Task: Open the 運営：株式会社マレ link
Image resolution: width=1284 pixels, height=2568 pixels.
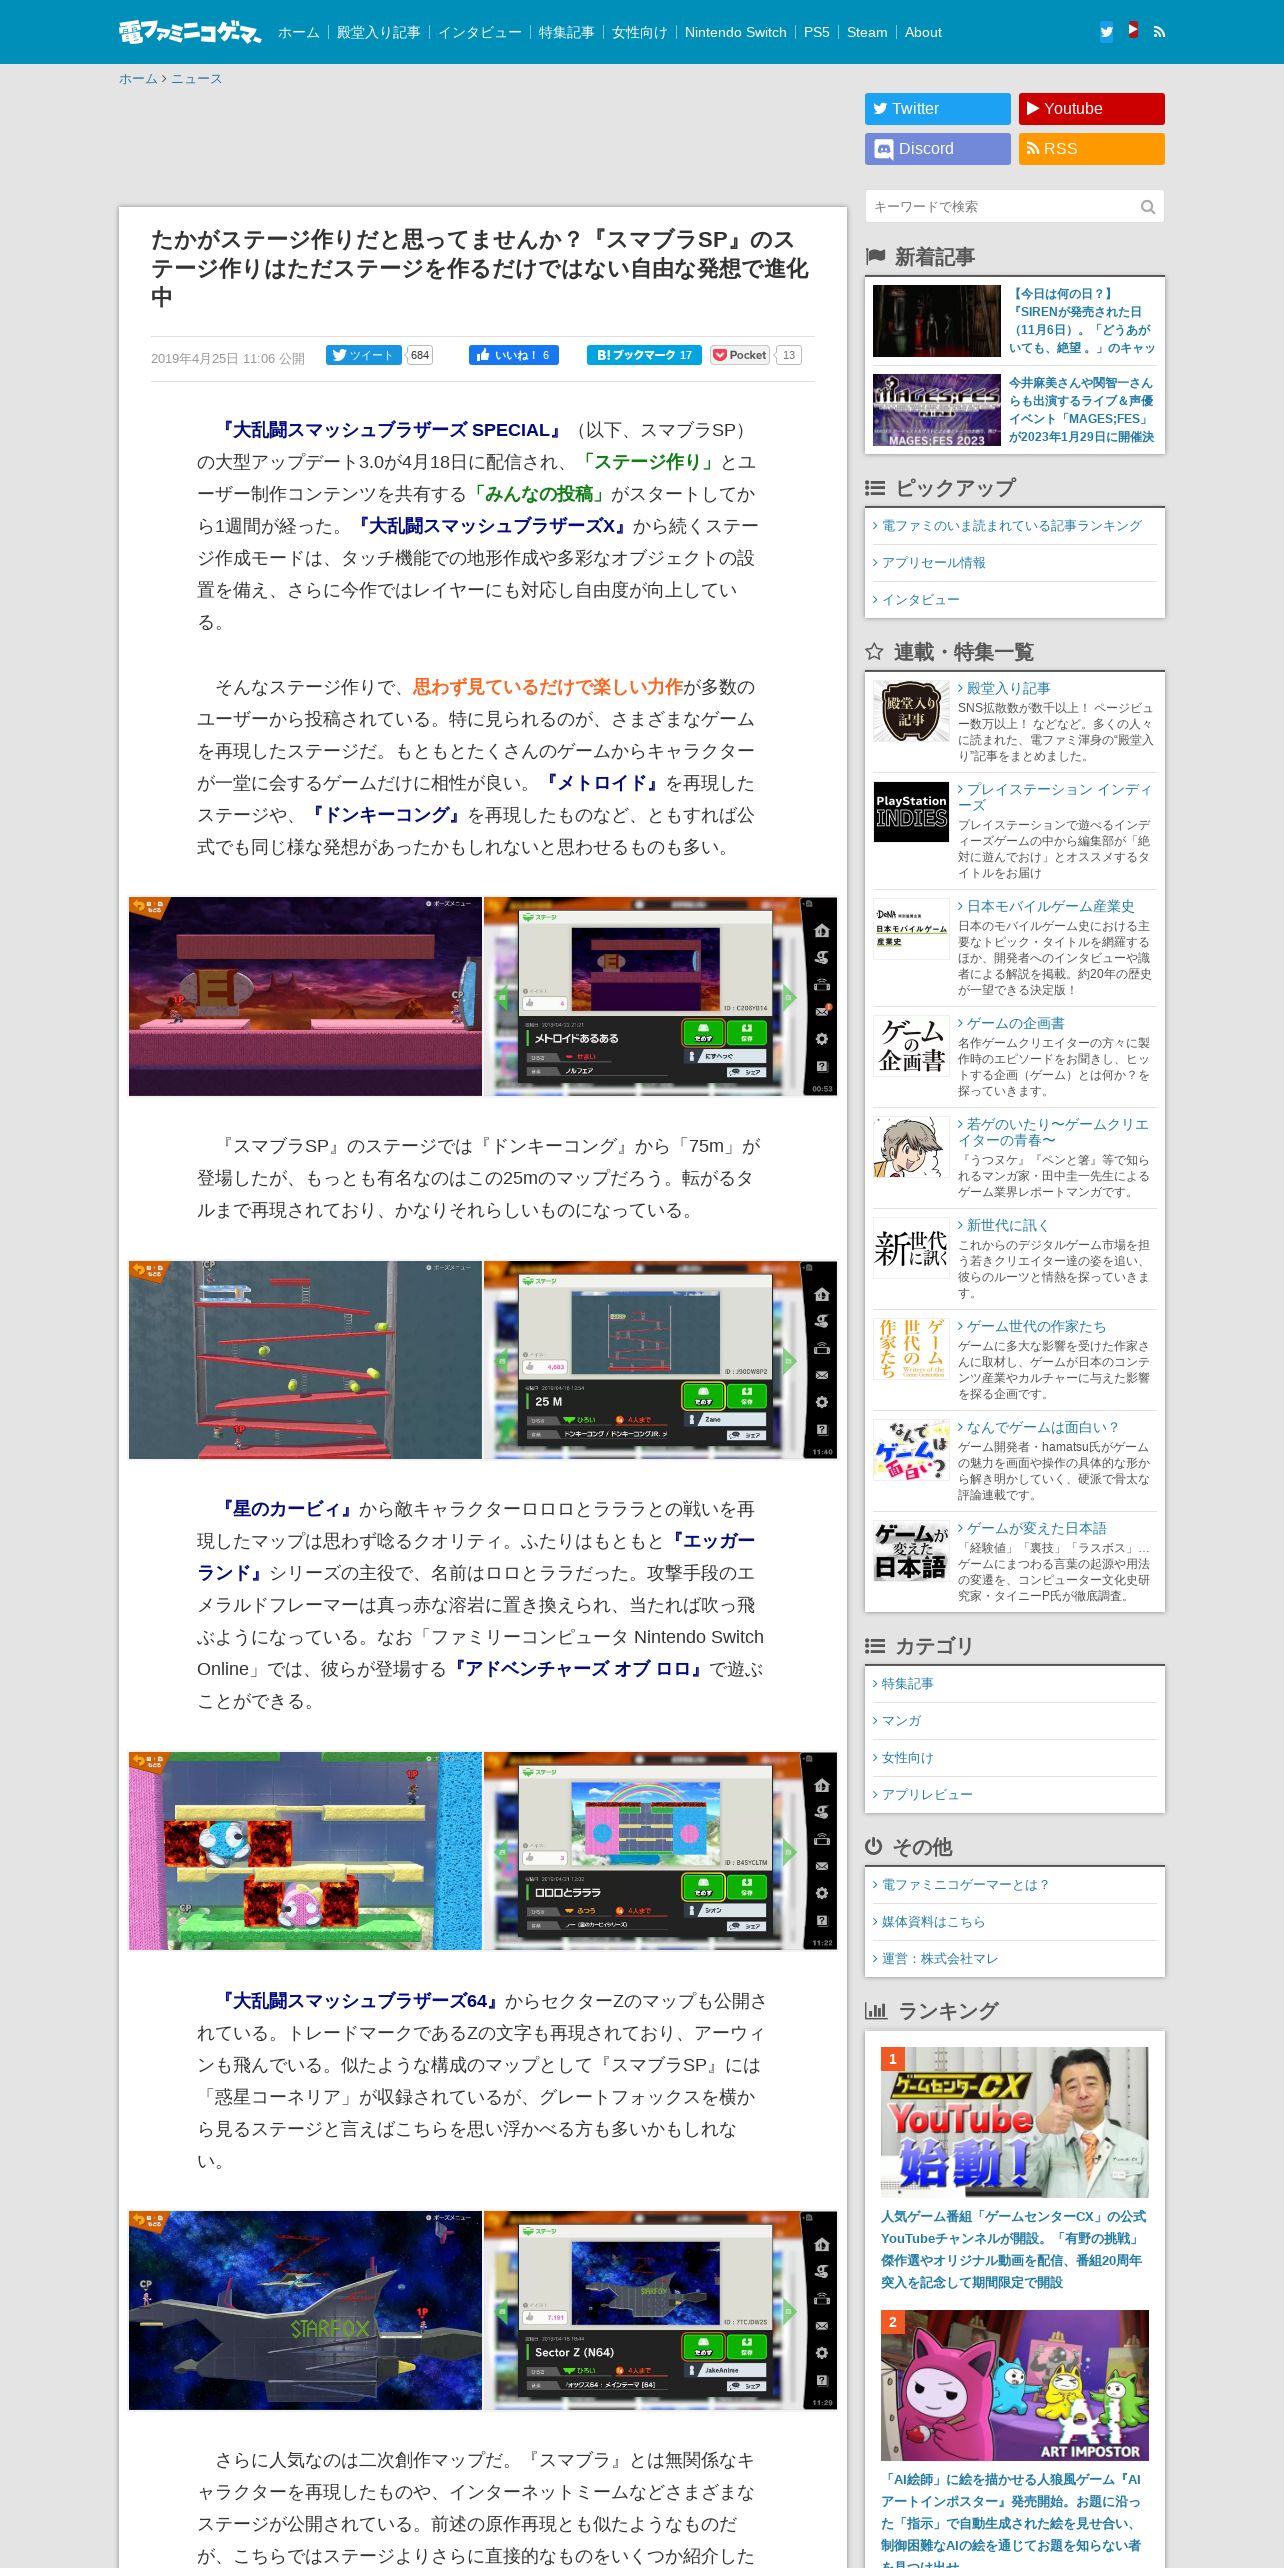Action: click(x=940, y=1959)
